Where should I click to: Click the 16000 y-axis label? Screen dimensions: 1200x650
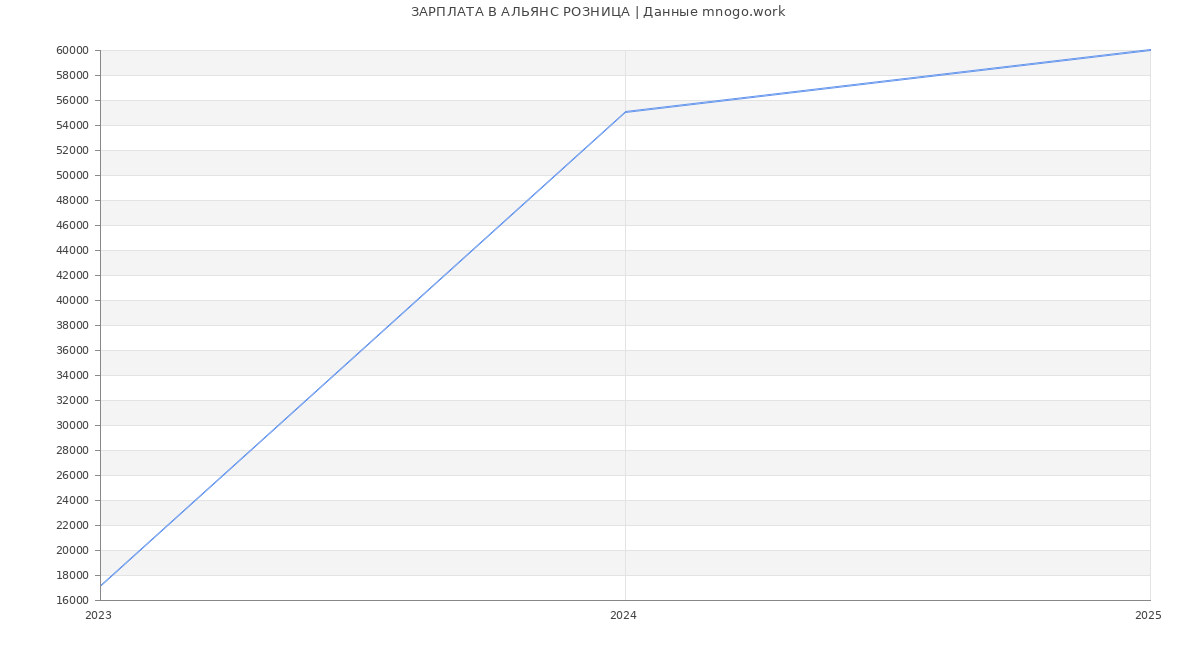tap(73, 600)
